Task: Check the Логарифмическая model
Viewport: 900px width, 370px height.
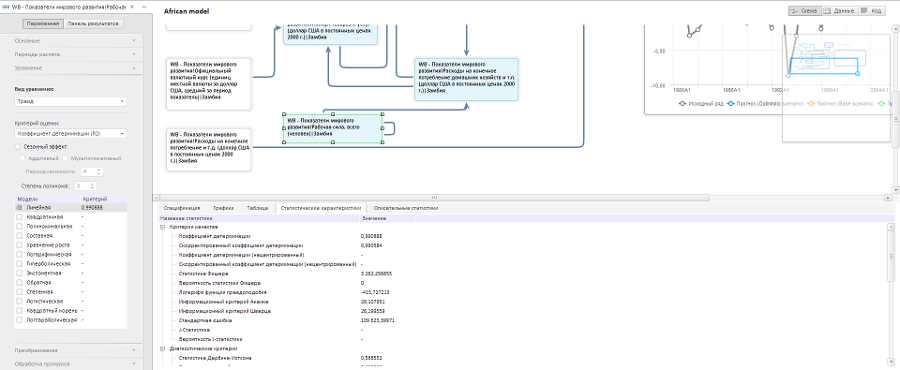Action: [20, 254]
